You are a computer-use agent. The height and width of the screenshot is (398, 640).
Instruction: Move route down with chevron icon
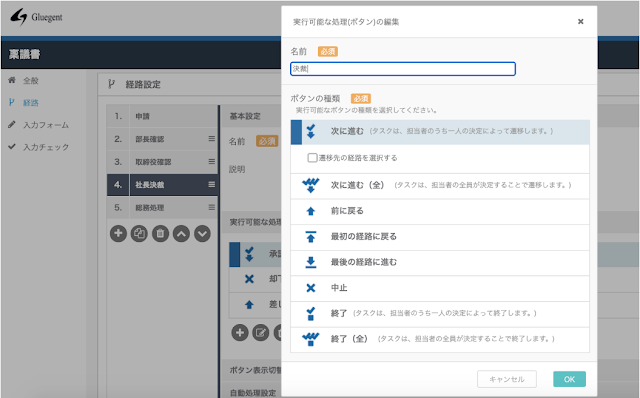tap(202, 234)
